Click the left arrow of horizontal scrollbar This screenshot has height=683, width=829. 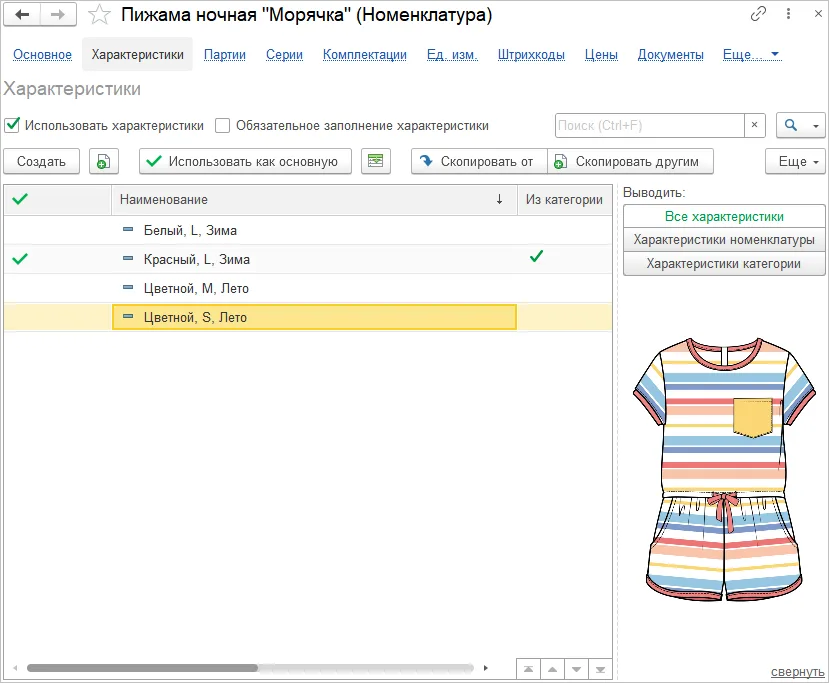click(x=15, y=668)
